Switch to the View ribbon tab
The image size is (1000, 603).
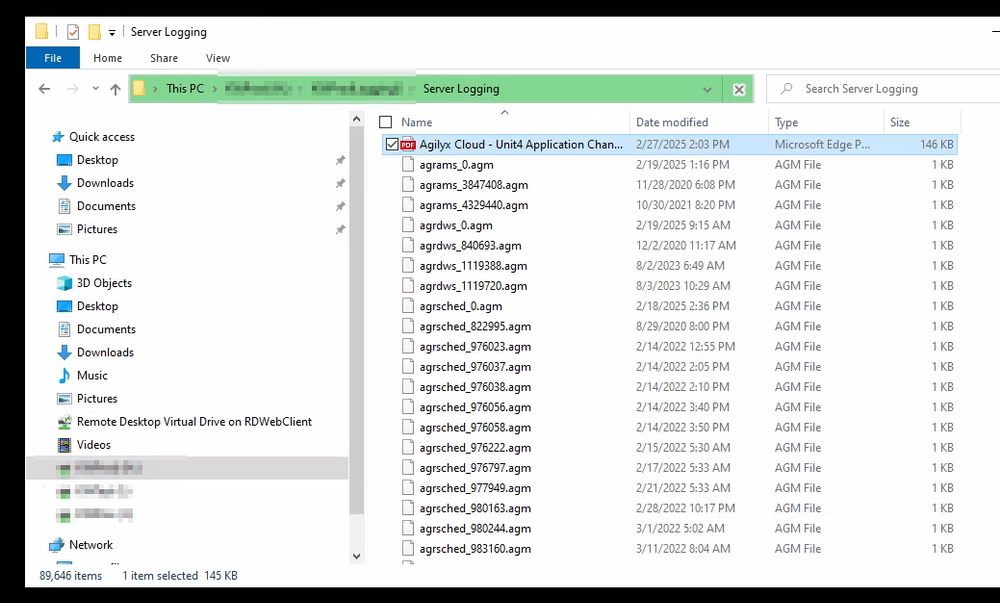point(217,58)
